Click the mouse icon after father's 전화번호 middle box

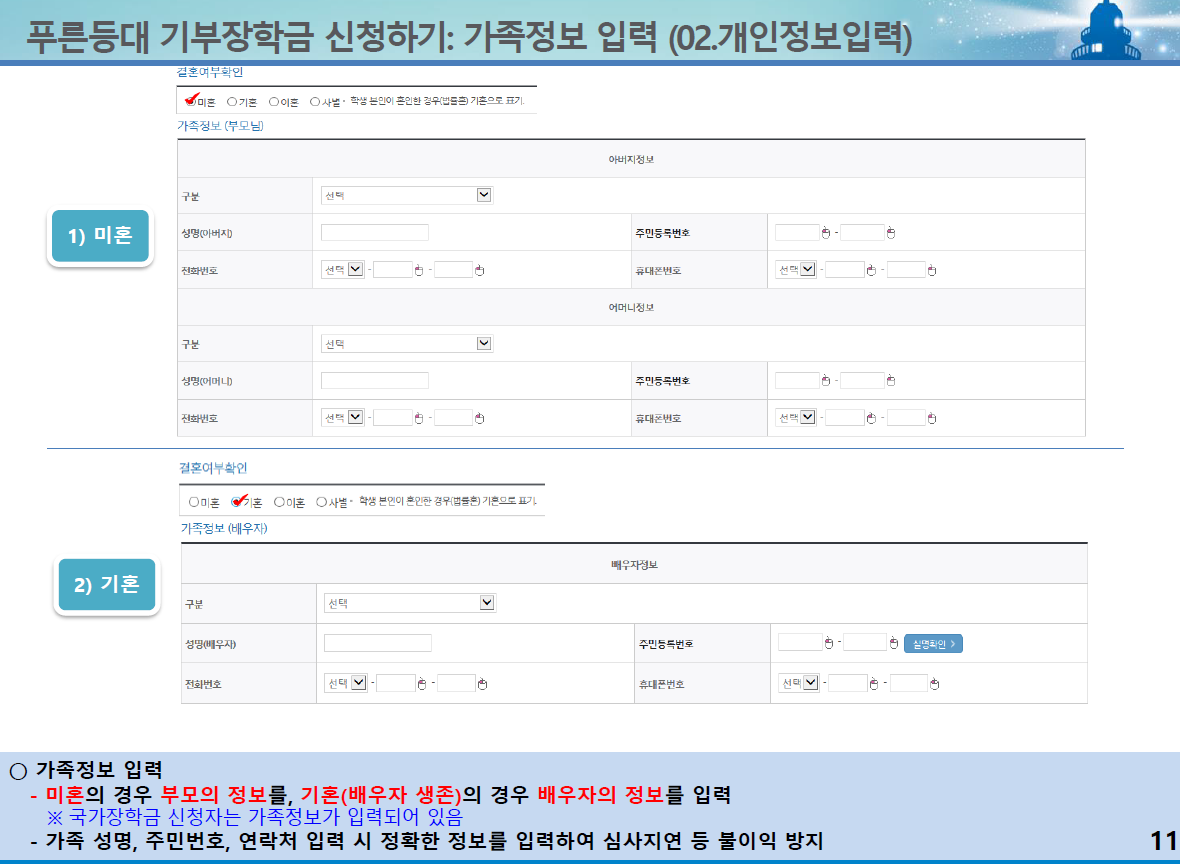(418, 269)
